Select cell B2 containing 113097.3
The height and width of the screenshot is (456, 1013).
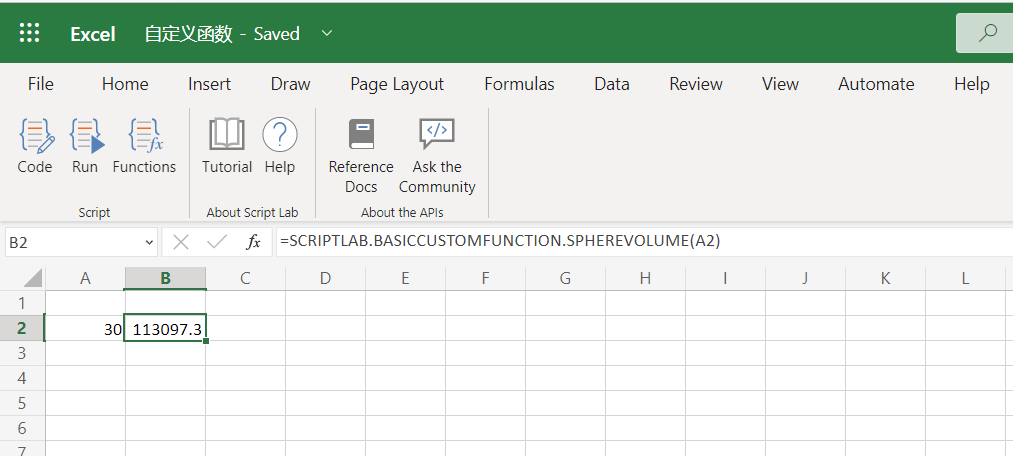coord(165,329)
